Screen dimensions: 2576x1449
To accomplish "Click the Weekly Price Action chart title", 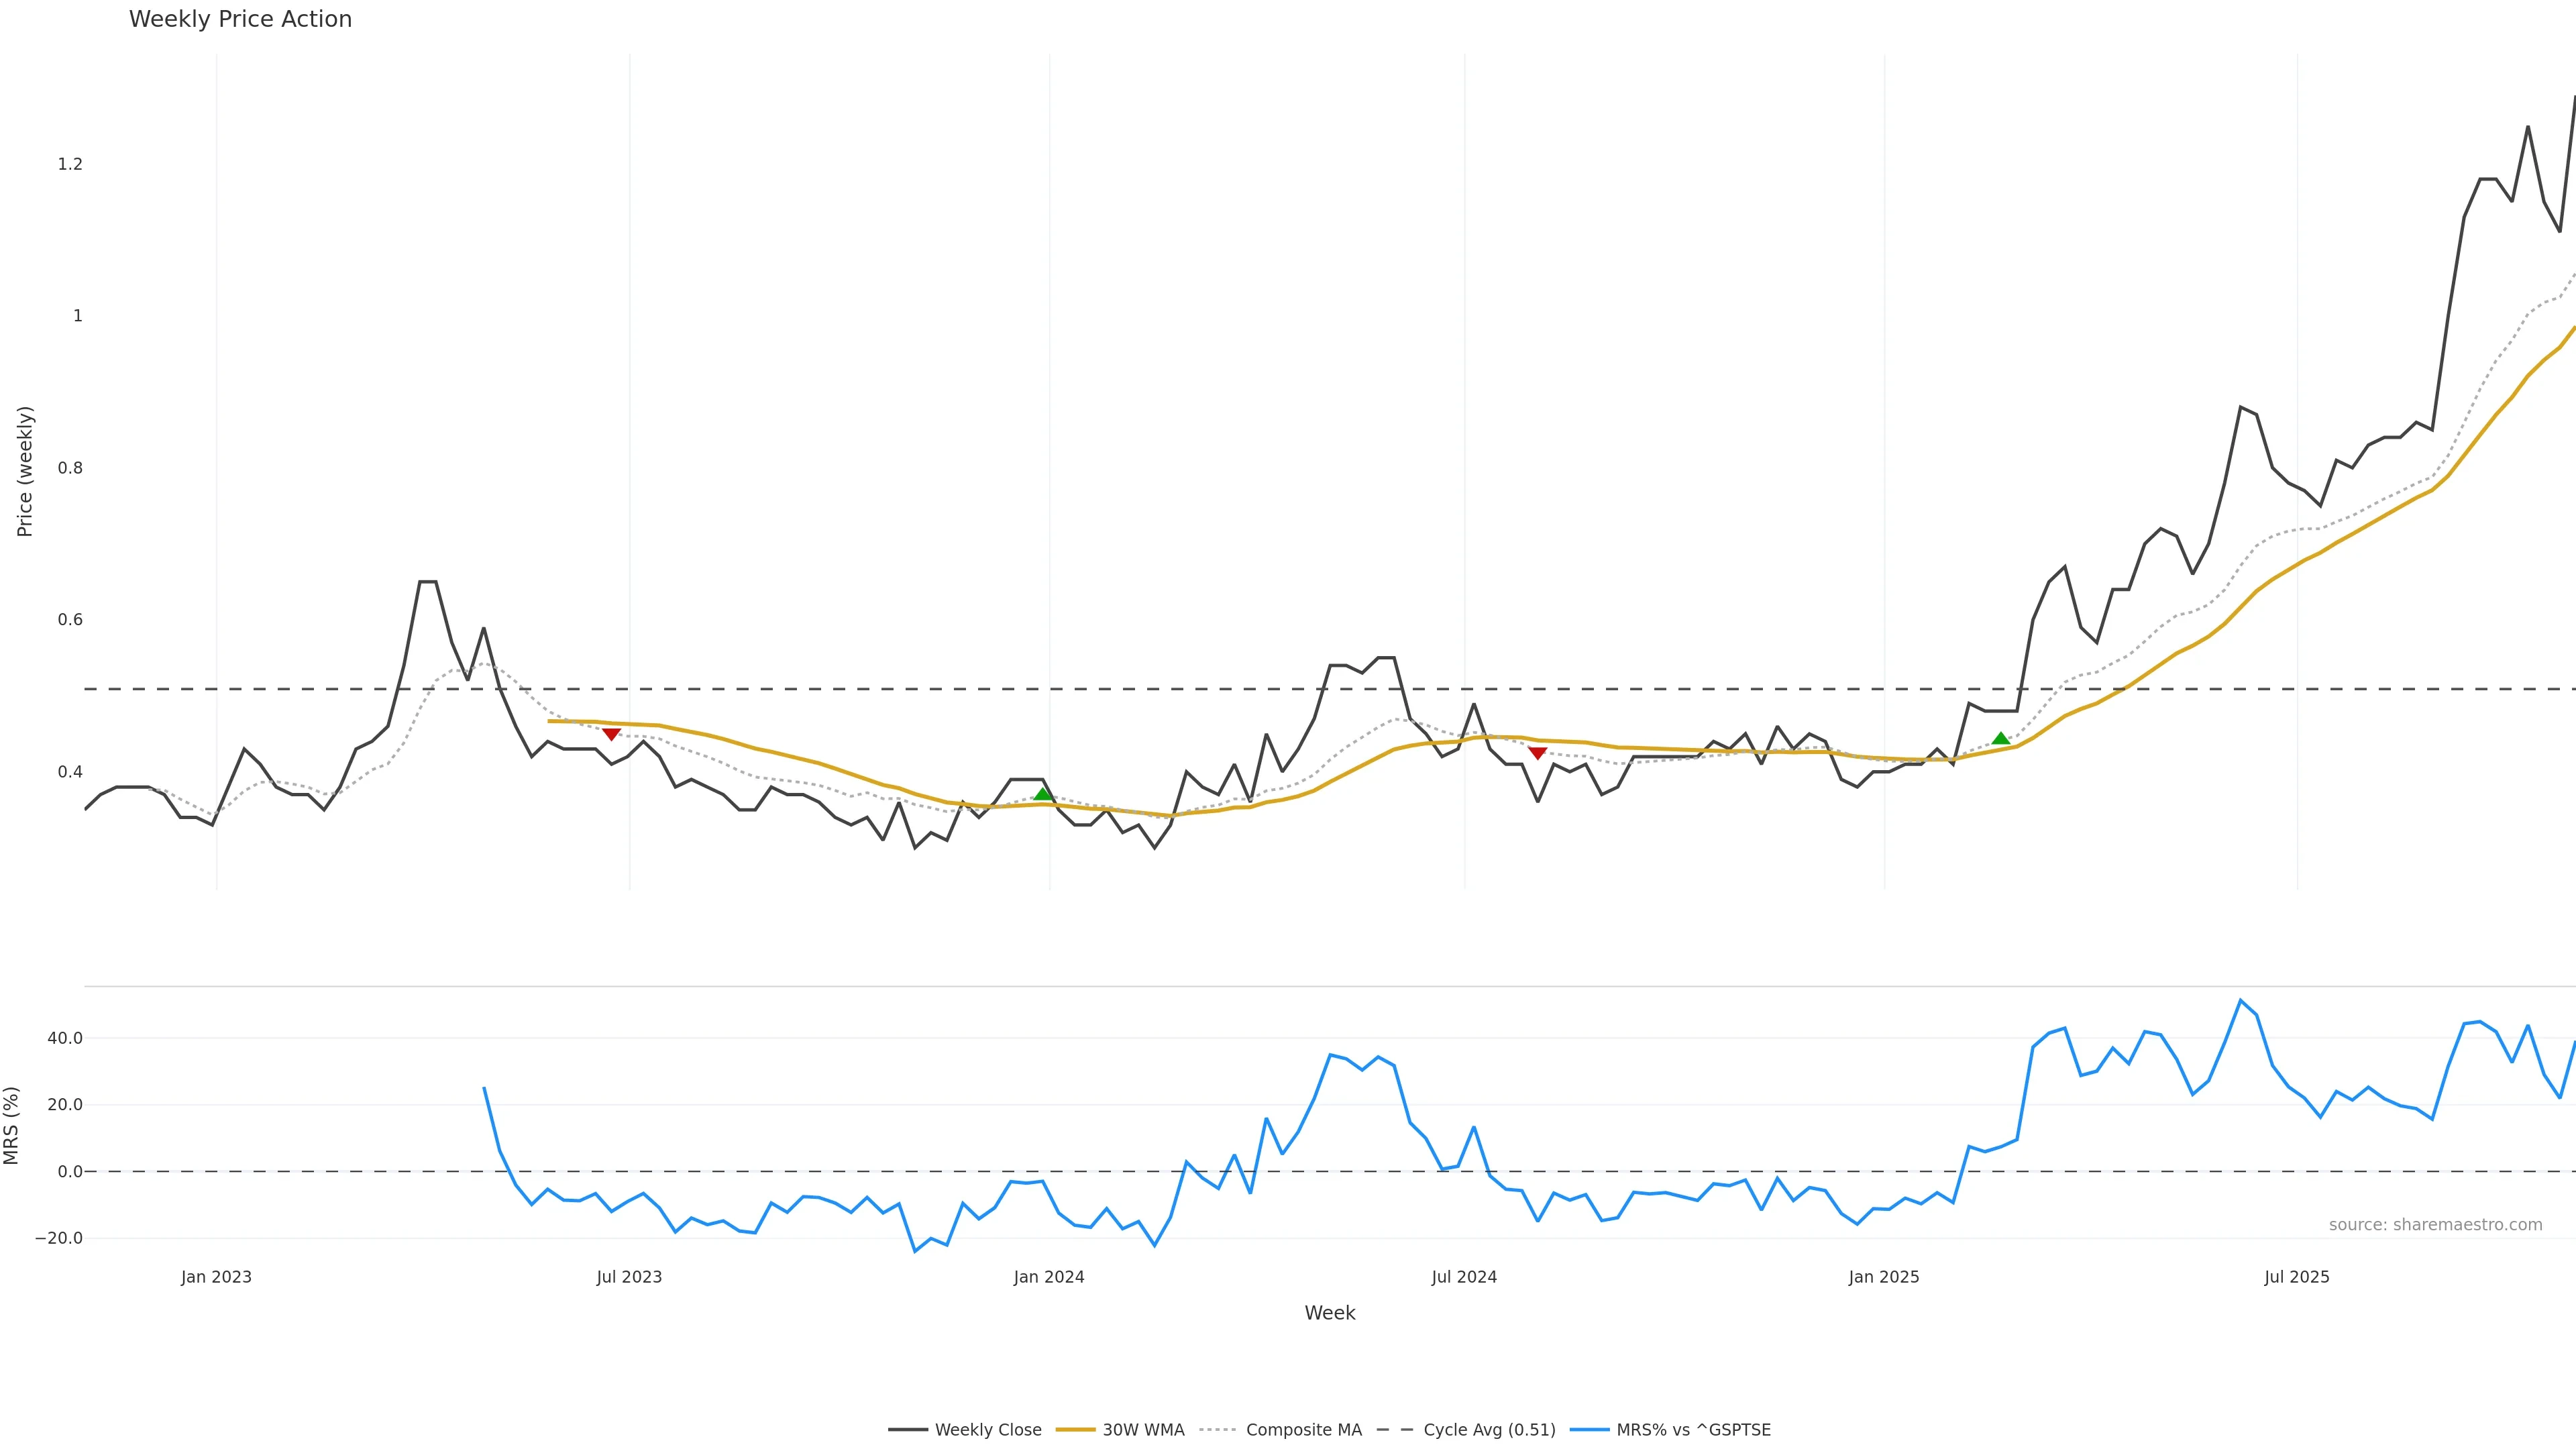I will click(240, 19).
